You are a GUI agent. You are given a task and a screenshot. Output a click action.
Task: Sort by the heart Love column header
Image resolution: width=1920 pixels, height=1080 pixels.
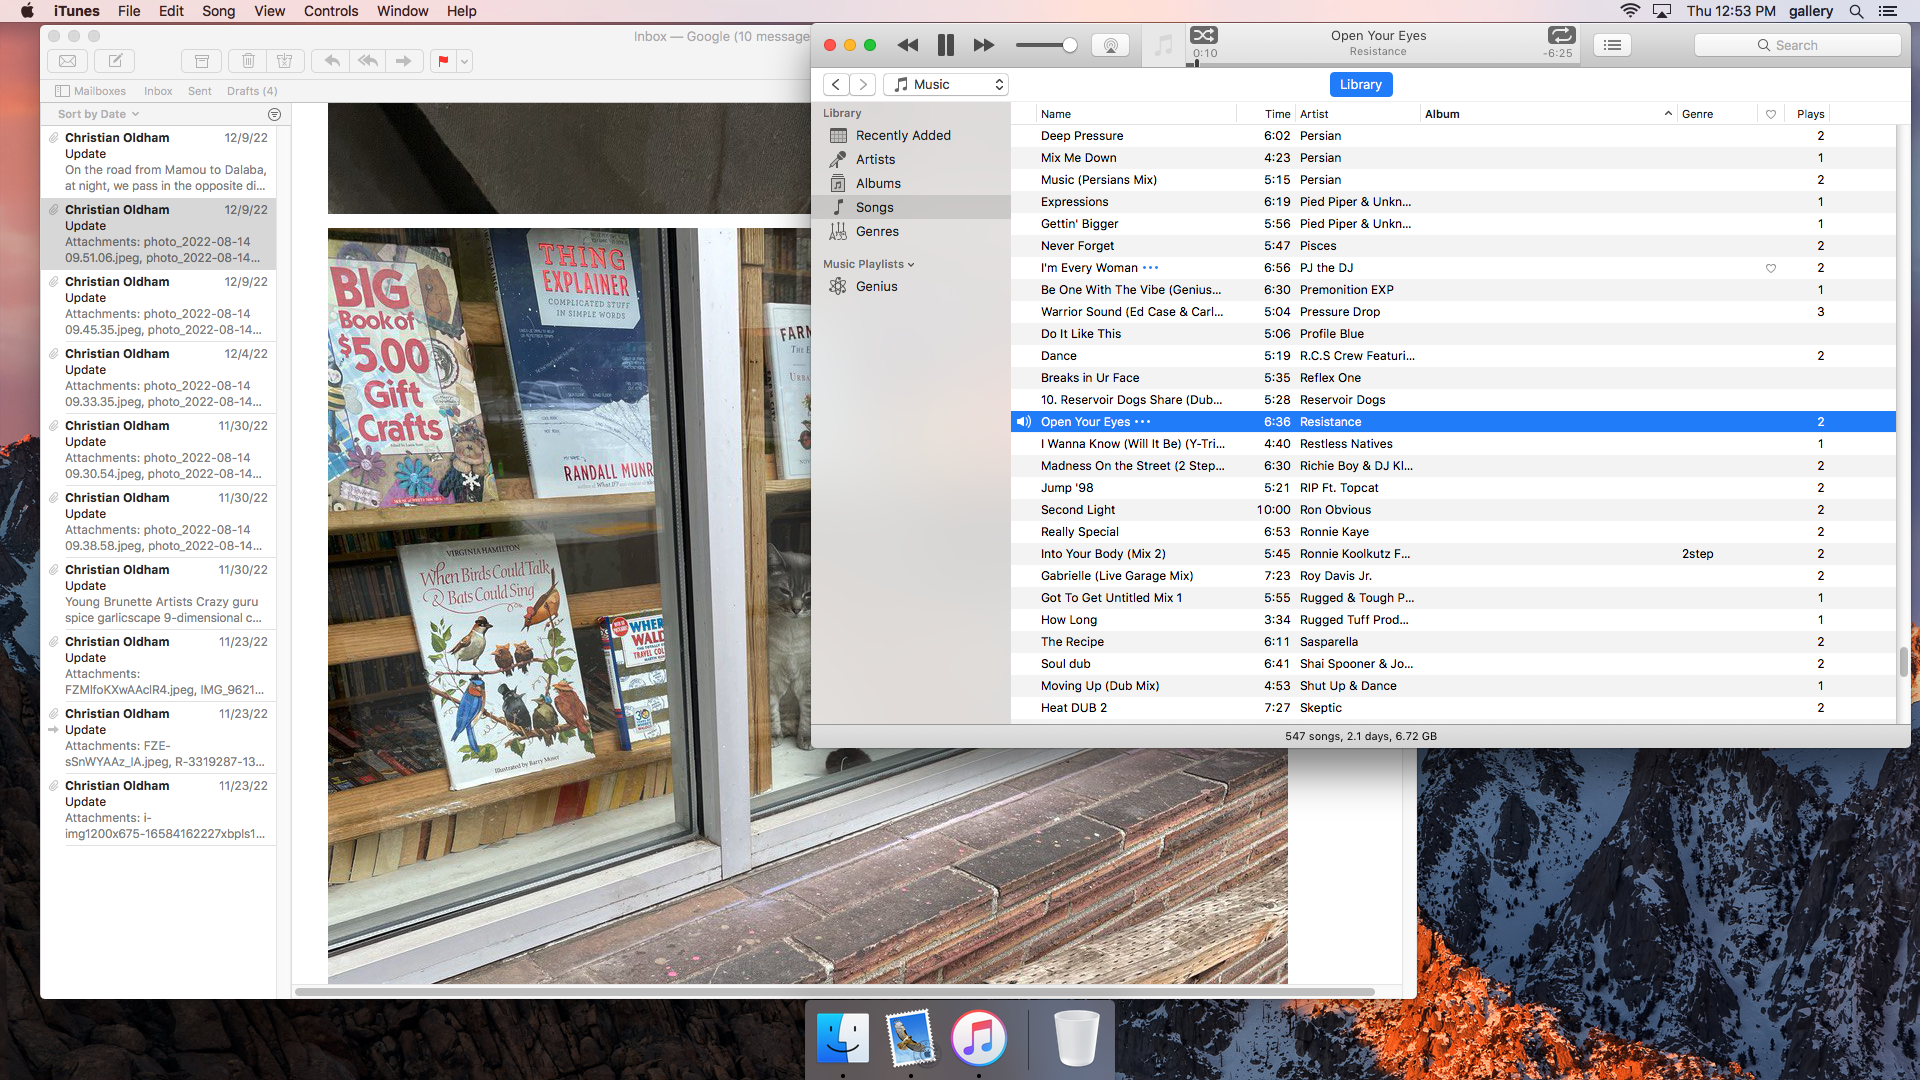tap(1771, 114)
